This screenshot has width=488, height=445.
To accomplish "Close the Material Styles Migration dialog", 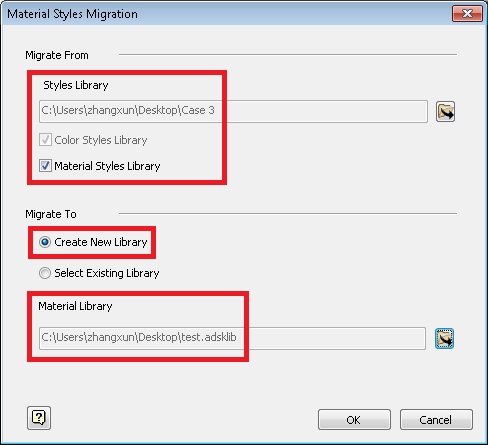I will (x=467, y=14).
